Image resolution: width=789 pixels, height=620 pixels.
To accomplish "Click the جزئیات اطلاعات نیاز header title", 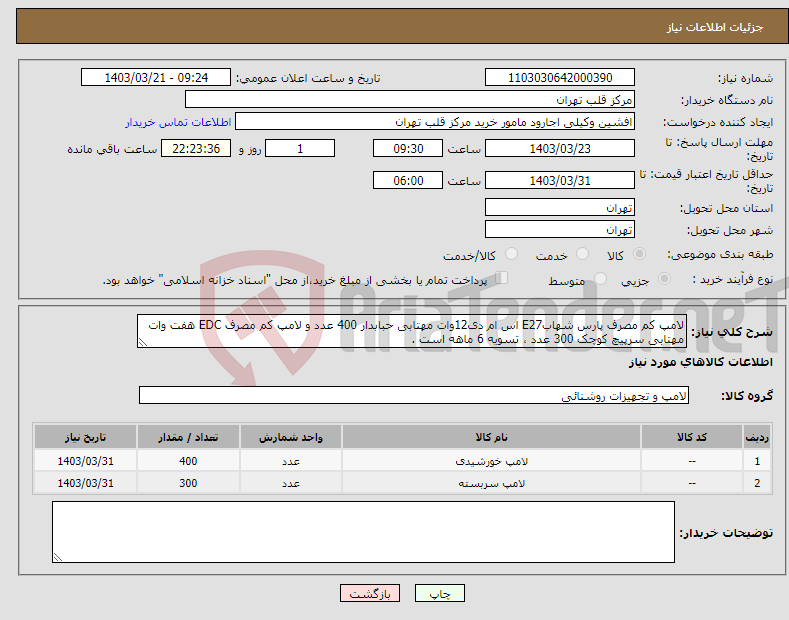I will coord(715,27).
